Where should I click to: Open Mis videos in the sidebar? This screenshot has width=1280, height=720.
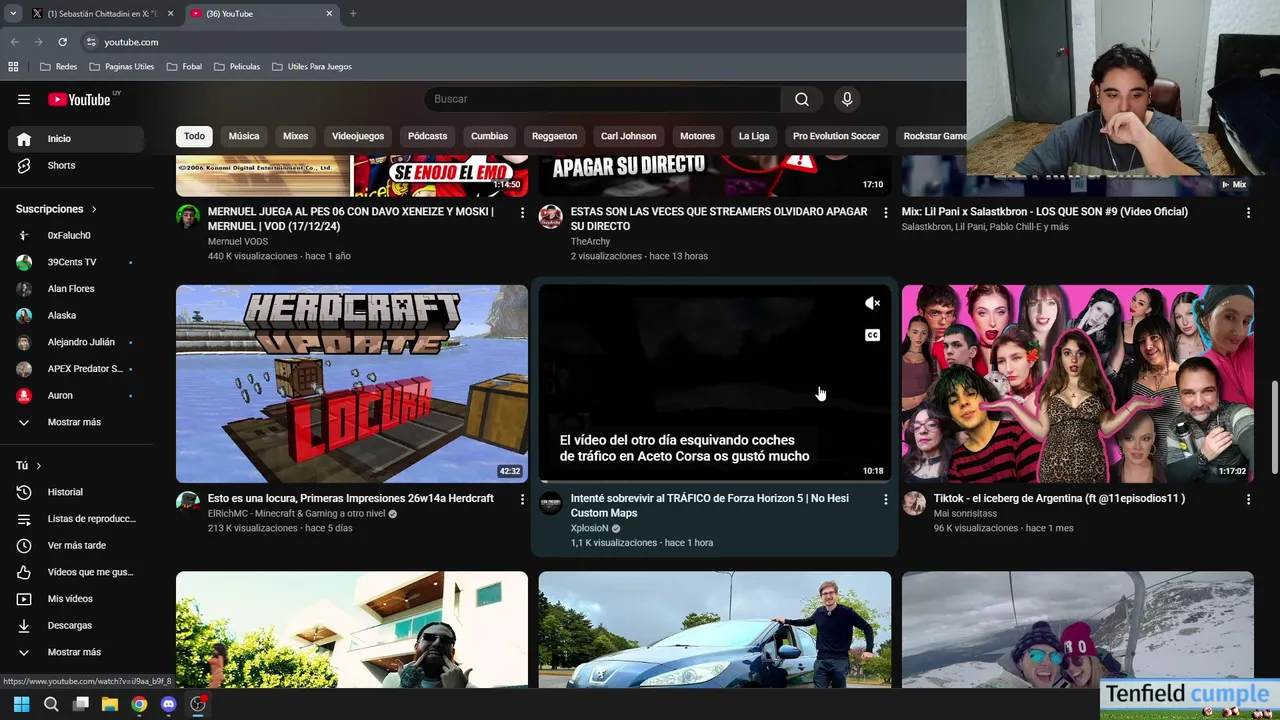click(x=76, y=599)
